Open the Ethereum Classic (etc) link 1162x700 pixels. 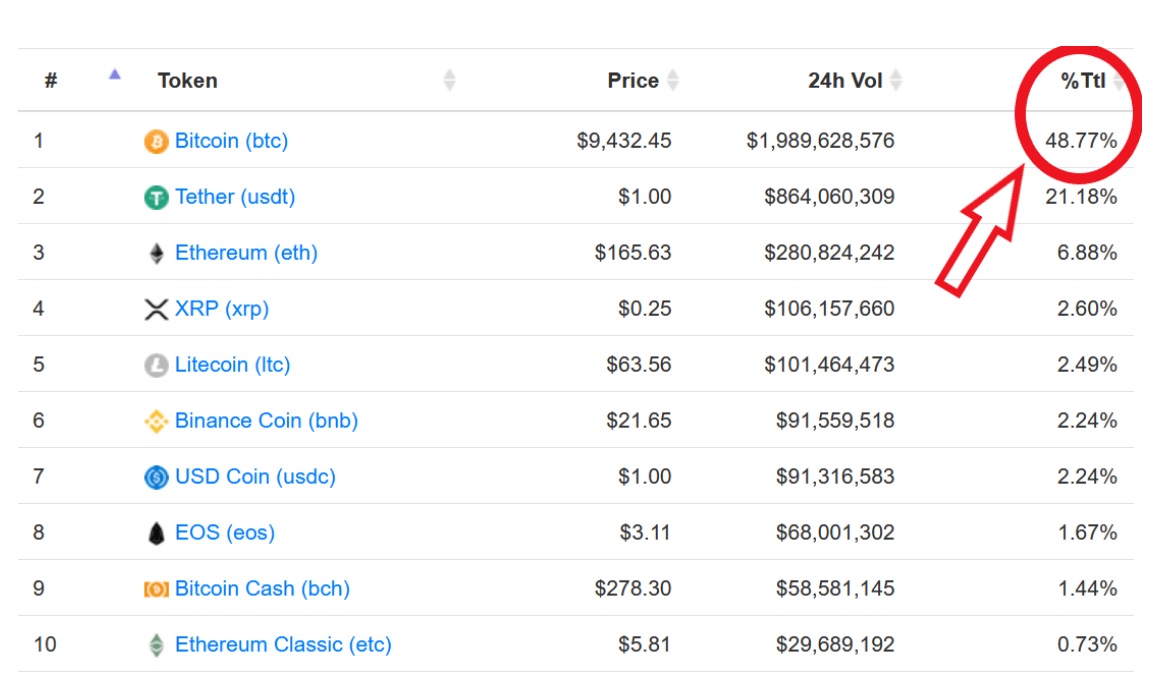283,645
